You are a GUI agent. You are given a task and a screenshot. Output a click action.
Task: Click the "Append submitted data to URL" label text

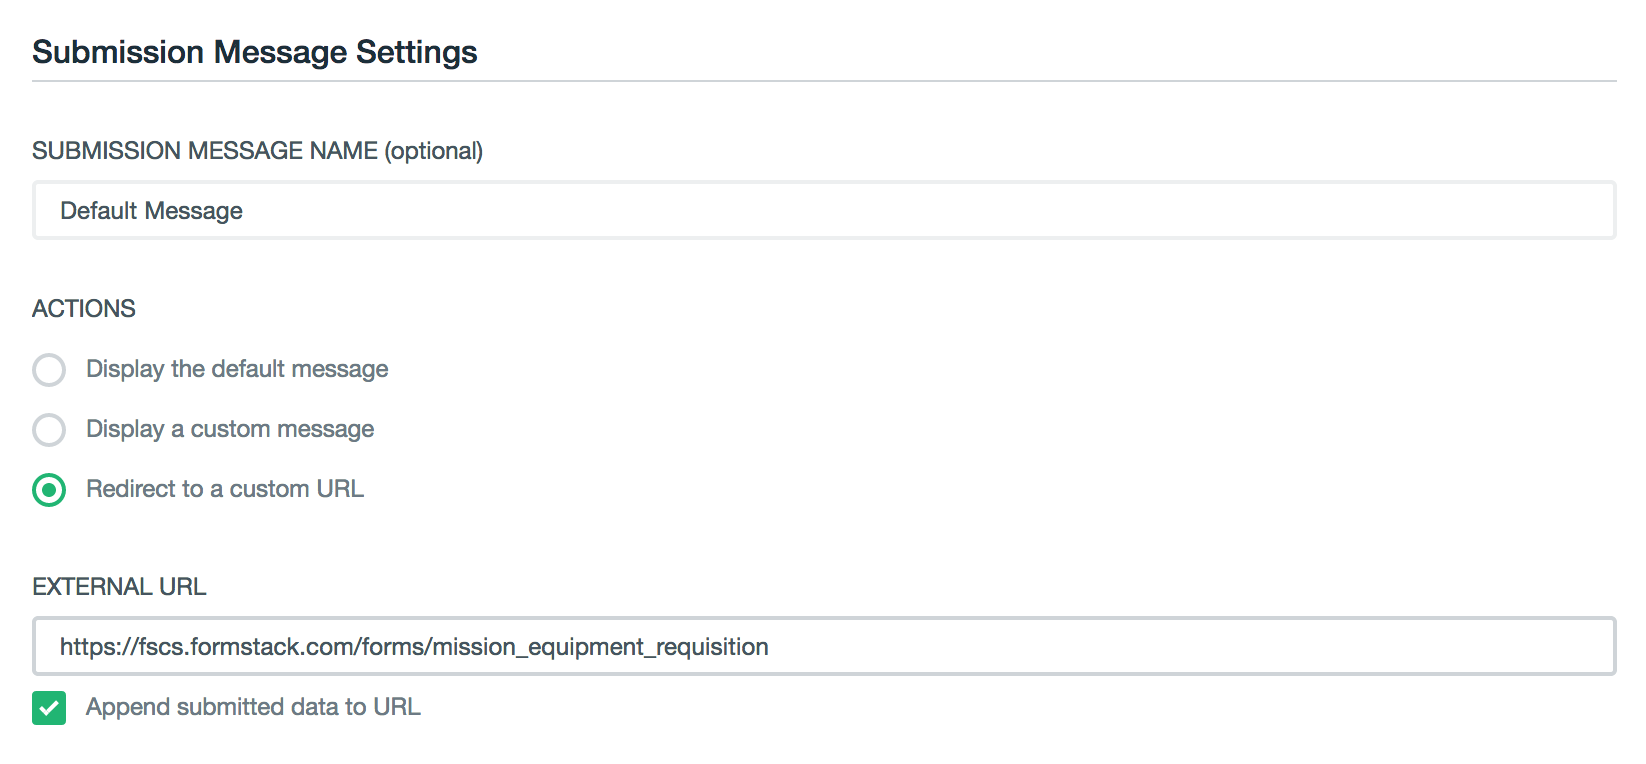tap(253, 707)
